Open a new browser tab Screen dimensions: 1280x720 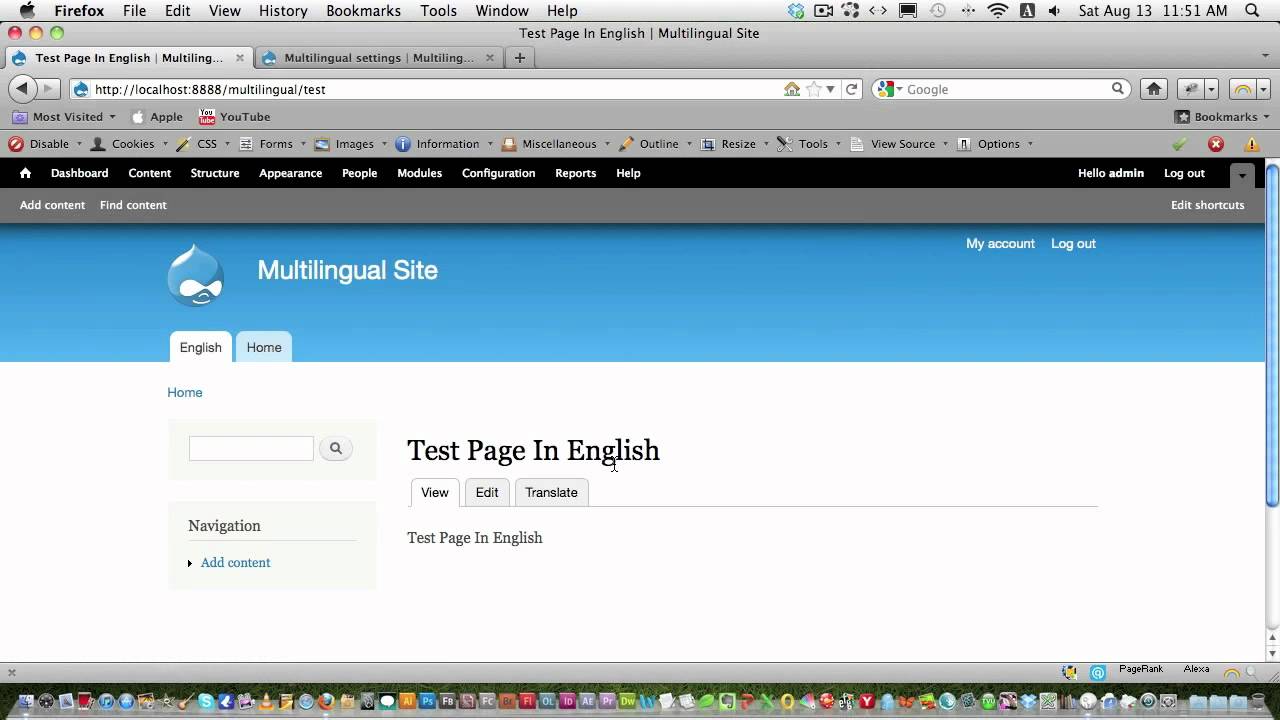coord(519,58)
